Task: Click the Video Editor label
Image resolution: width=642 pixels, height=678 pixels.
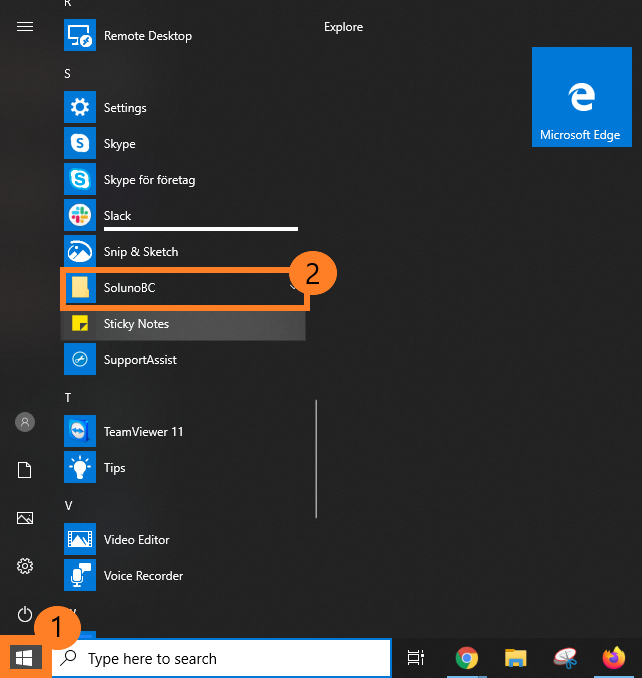Action: [x=137, y=540]
